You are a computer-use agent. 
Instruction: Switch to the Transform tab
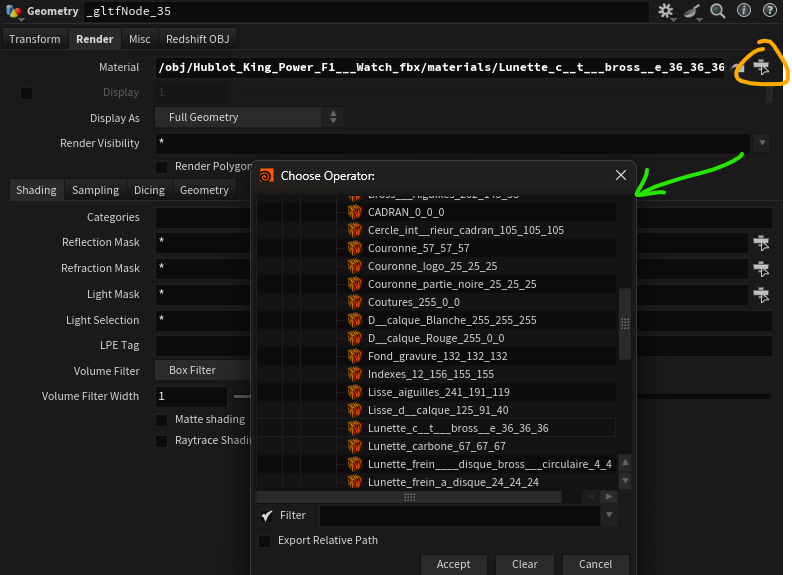coord(34,39)
